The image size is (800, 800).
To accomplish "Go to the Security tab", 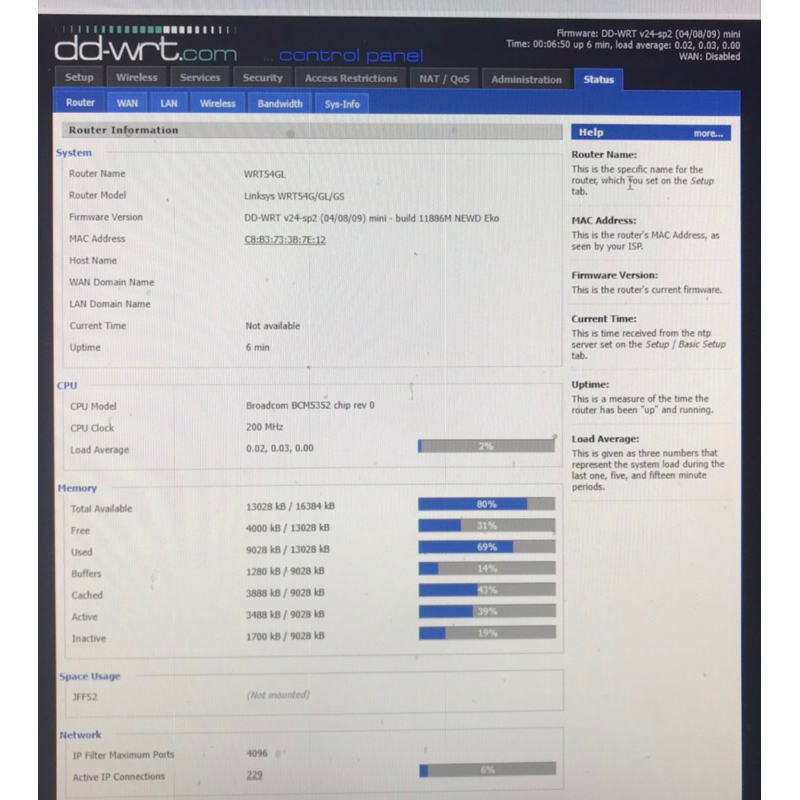I will tap(262, 78).
